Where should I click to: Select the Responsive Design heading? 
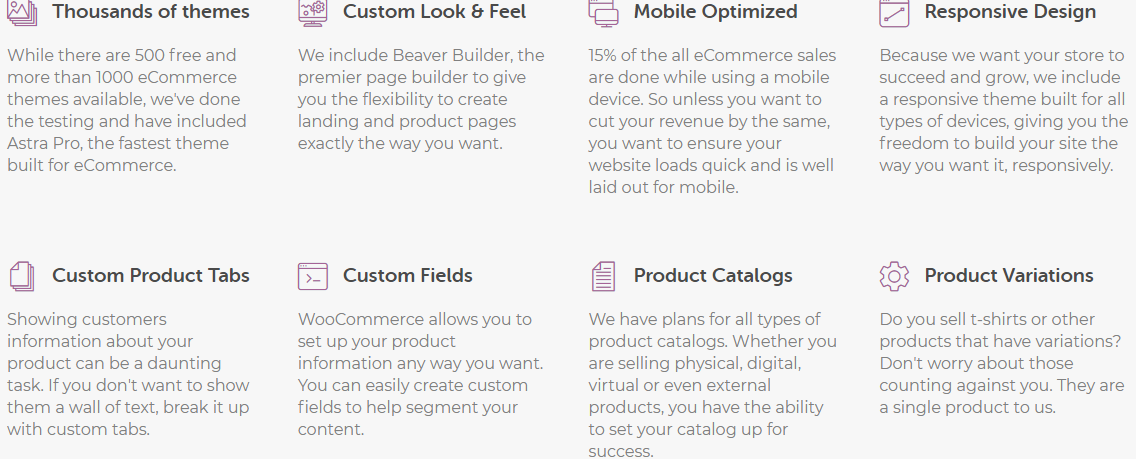point(1010,12)
